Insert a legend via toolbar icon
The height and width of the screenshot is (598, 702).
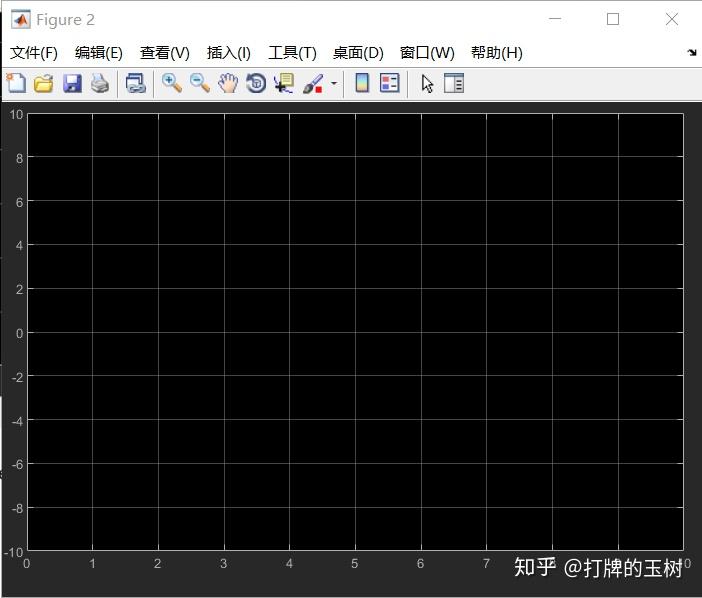pyautogui.click(x=390, y=83)
